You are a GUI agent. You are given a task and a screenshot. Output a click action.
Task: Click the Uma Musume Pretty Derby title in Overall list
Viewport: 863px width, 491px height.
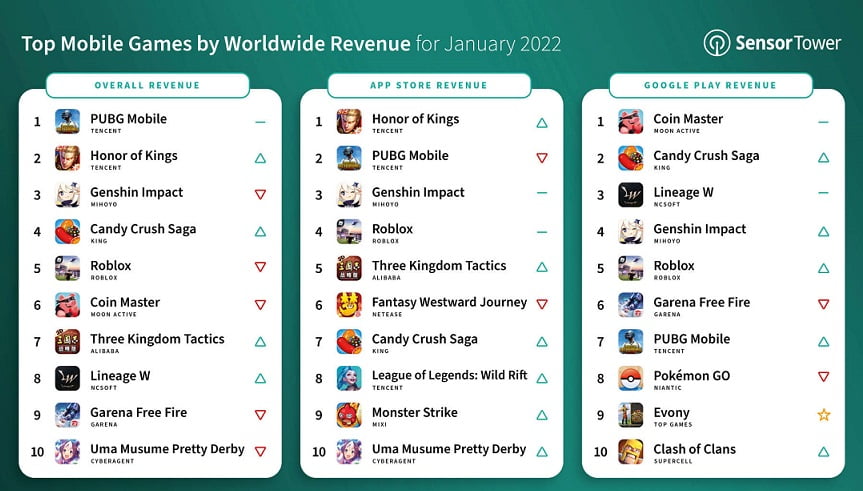167,449
